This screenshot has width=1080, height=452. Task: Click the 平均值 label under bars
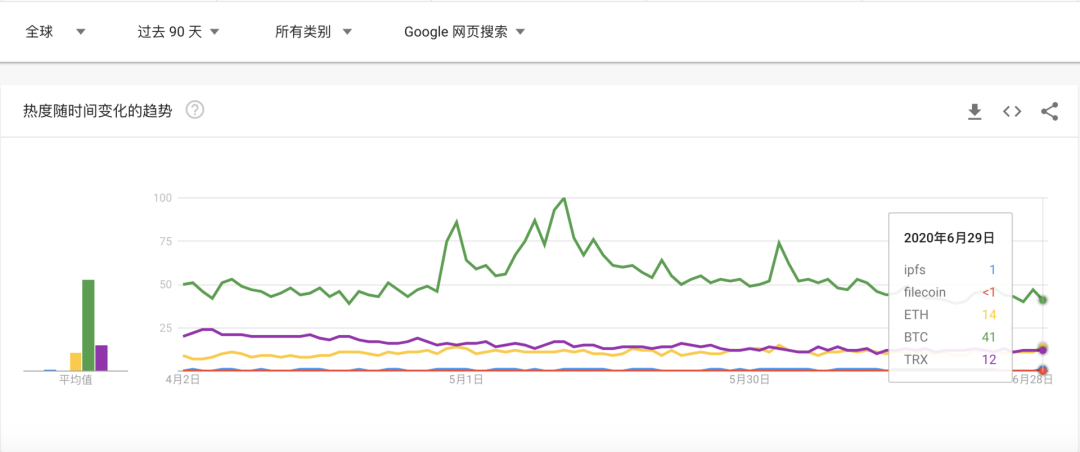click(x=76, y=380)
